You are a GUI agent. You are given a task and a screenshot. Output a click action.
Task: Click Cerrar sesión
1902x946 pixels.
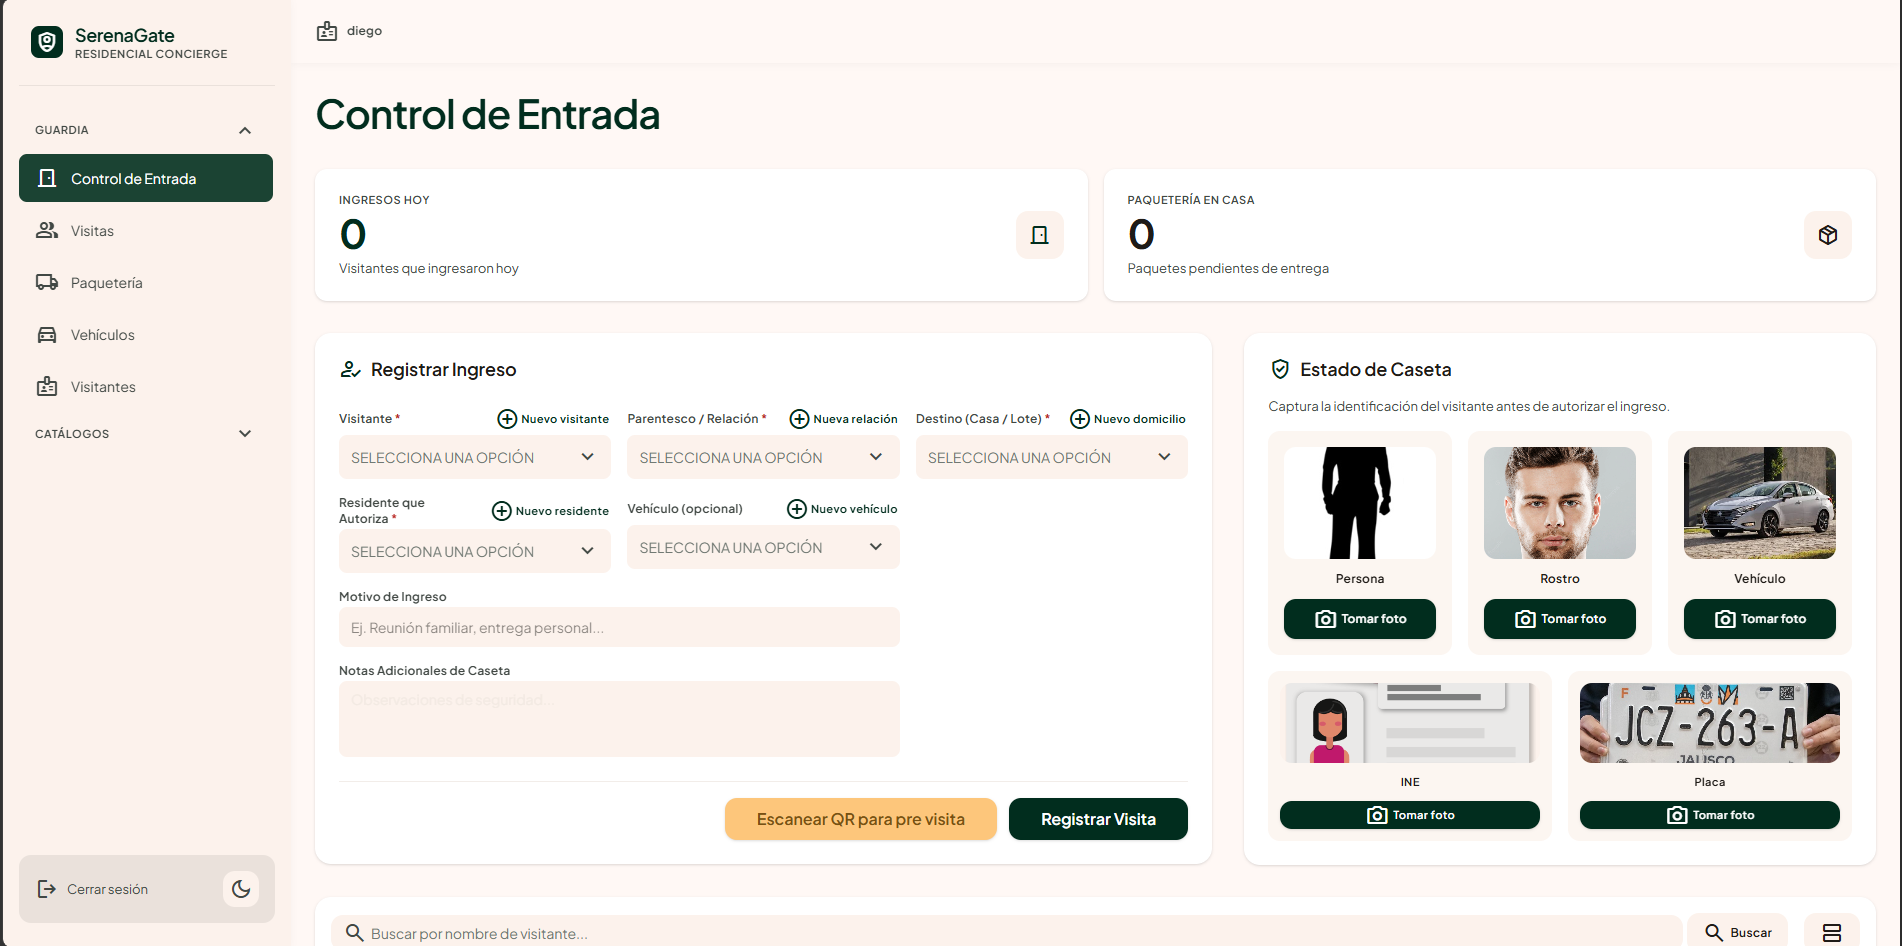tap(107, 889)
